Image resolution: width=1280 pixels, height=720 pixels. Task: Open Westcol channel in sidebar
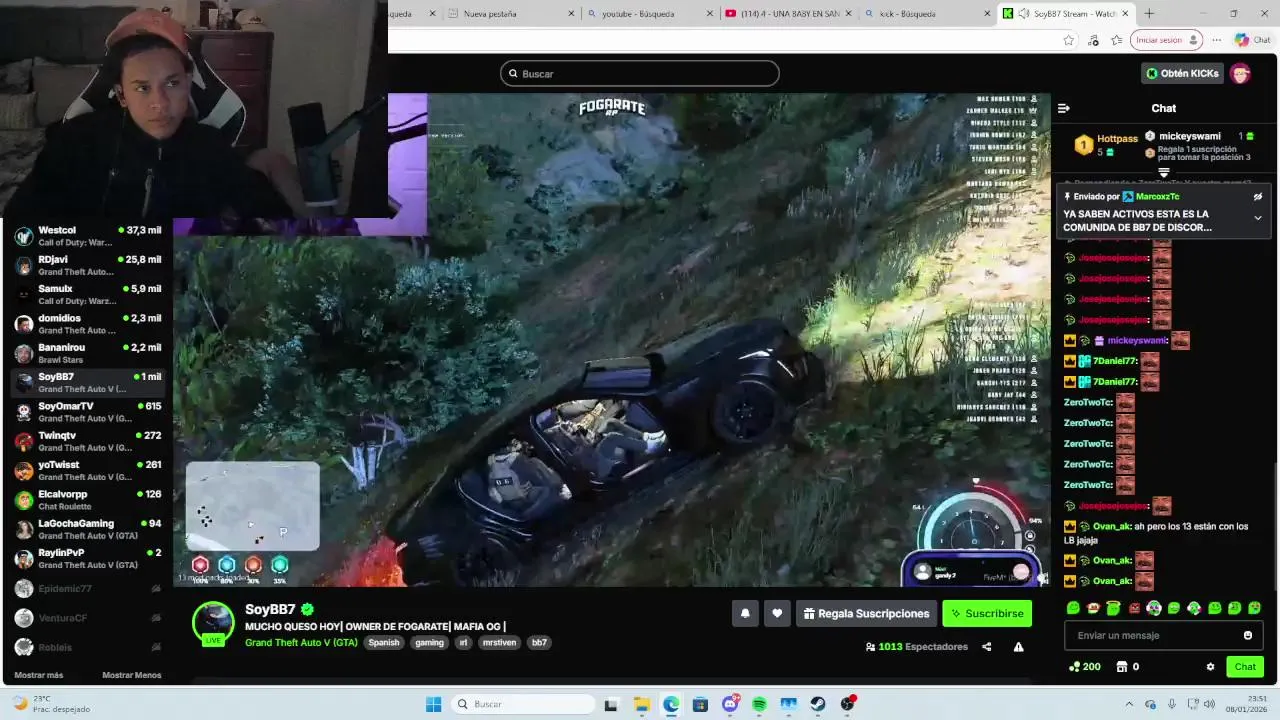[88, 236]
